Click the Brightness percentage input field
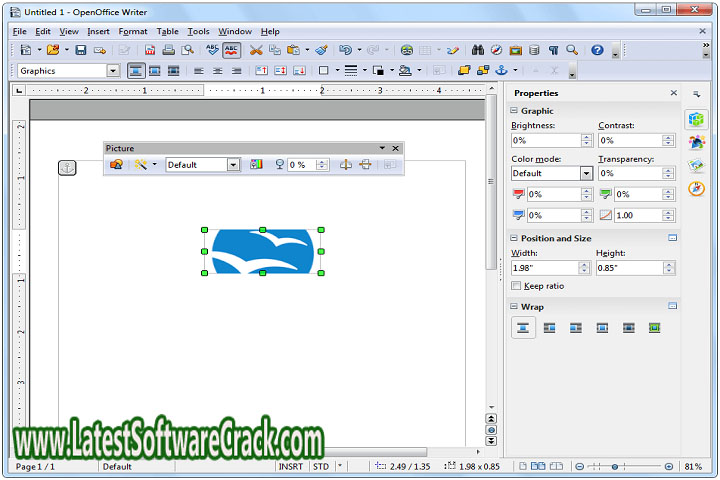Image resolution: width=720 pixels, height=480 pixels. pos(545,141)
